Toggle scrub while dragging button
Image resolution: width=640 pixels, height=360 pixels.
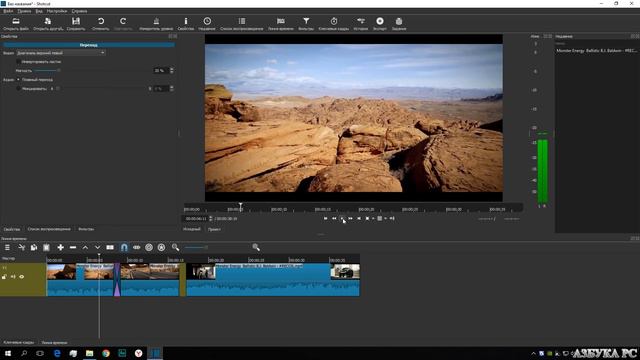136,247
